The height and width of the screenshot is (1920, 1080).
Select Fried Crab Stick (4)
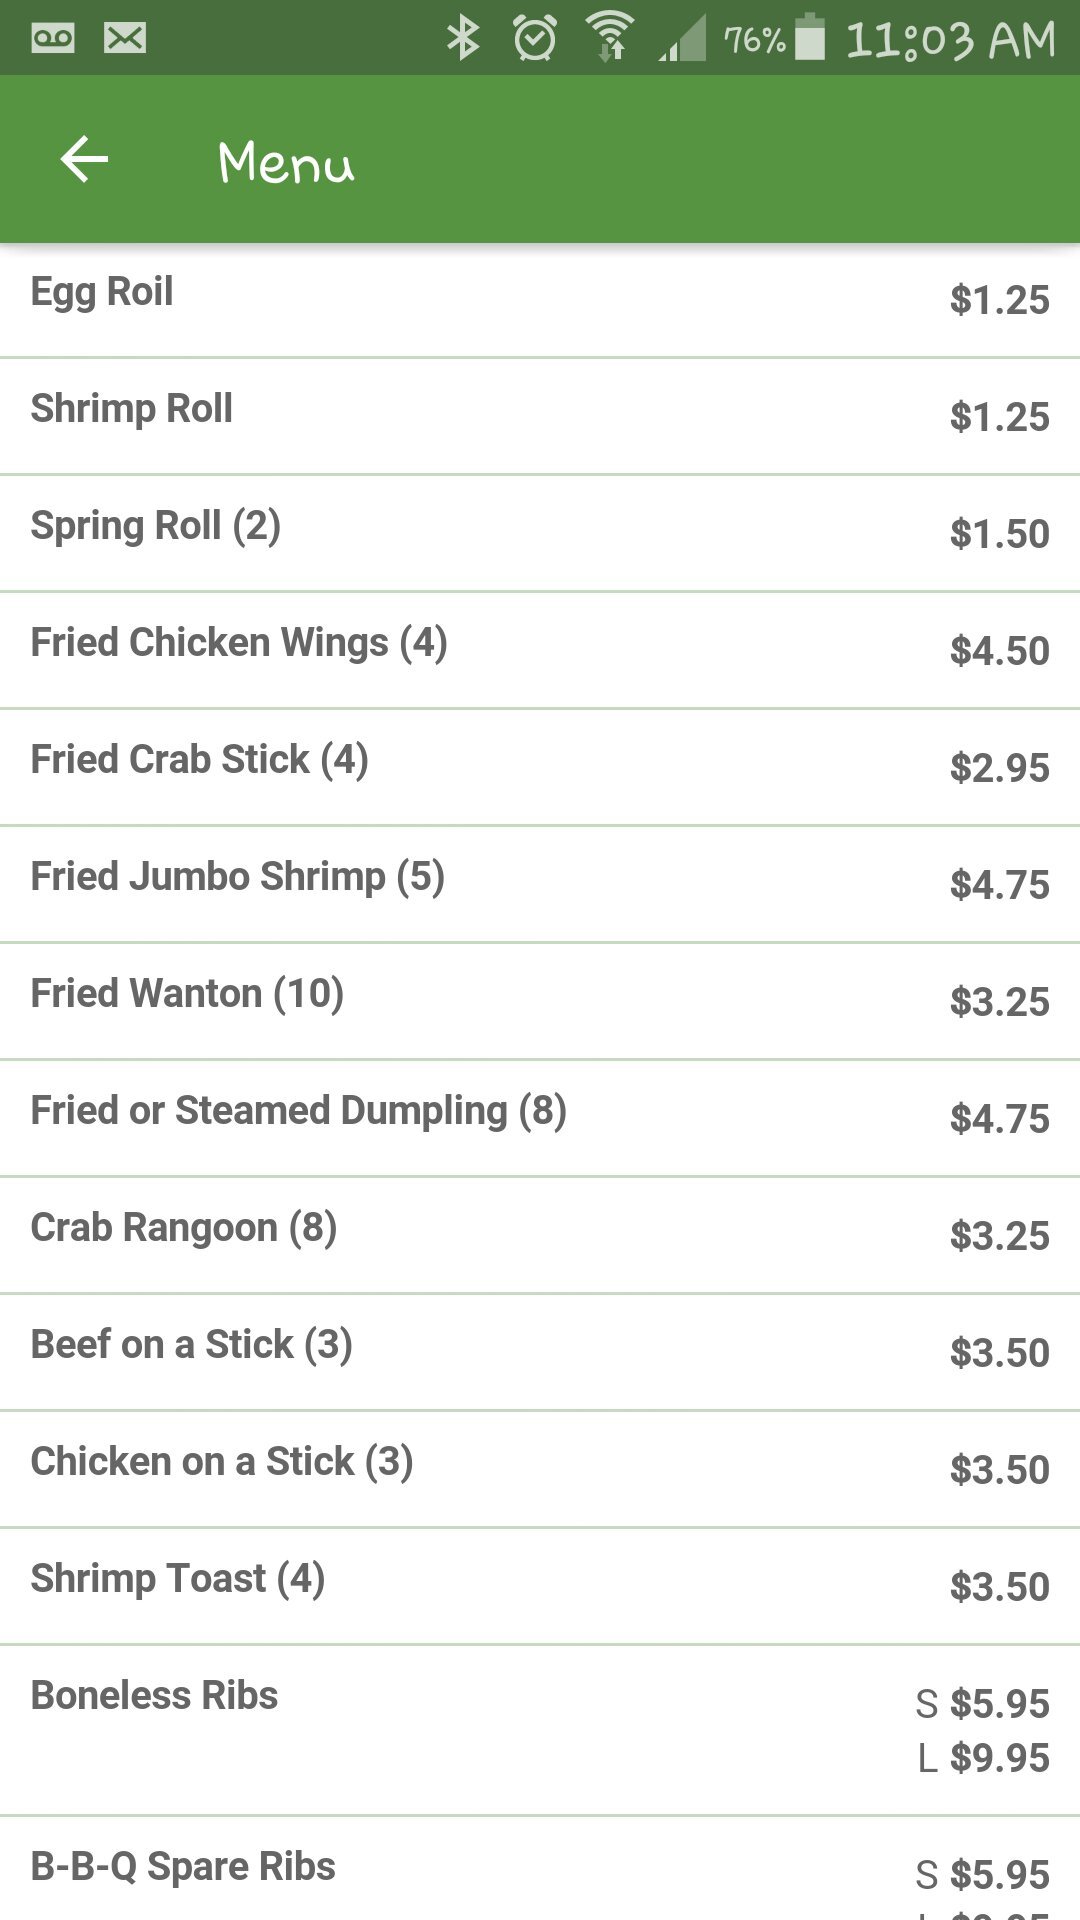pyautogui.click(x=200, y=760)
